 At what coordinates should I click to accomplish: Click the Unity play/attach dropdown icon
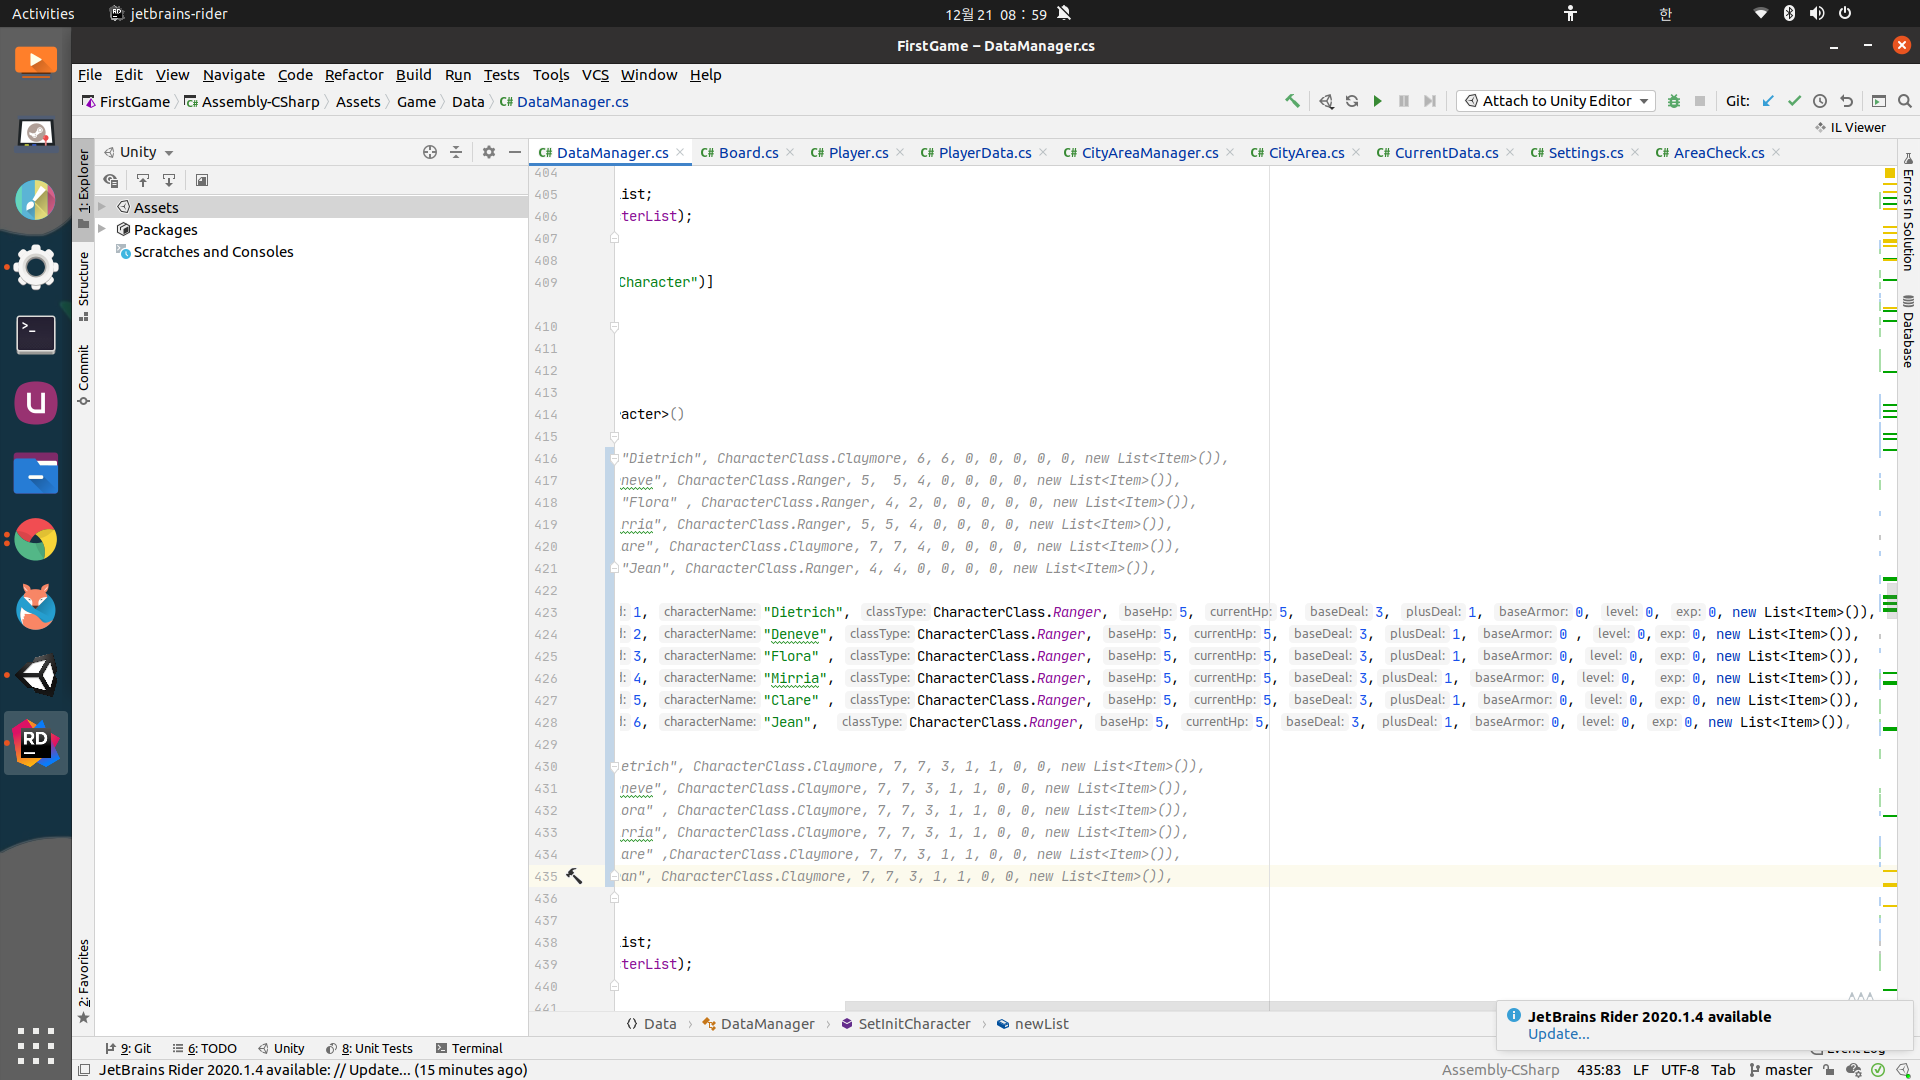coord(1326,101)
